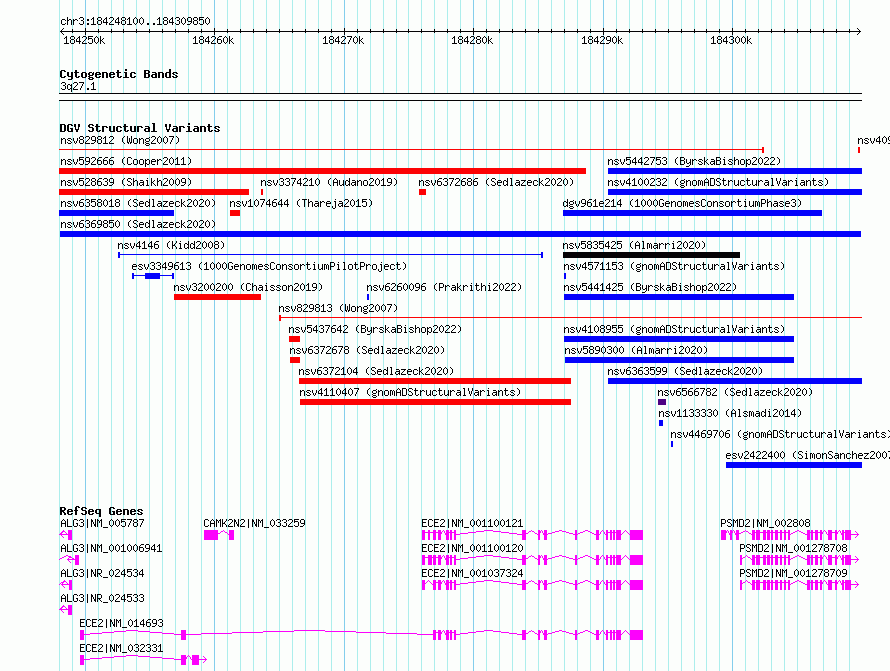This screenshot has height=671, width=890.
Task: Open ECE2|NM_032331 gene label
Action: (121, 648)
